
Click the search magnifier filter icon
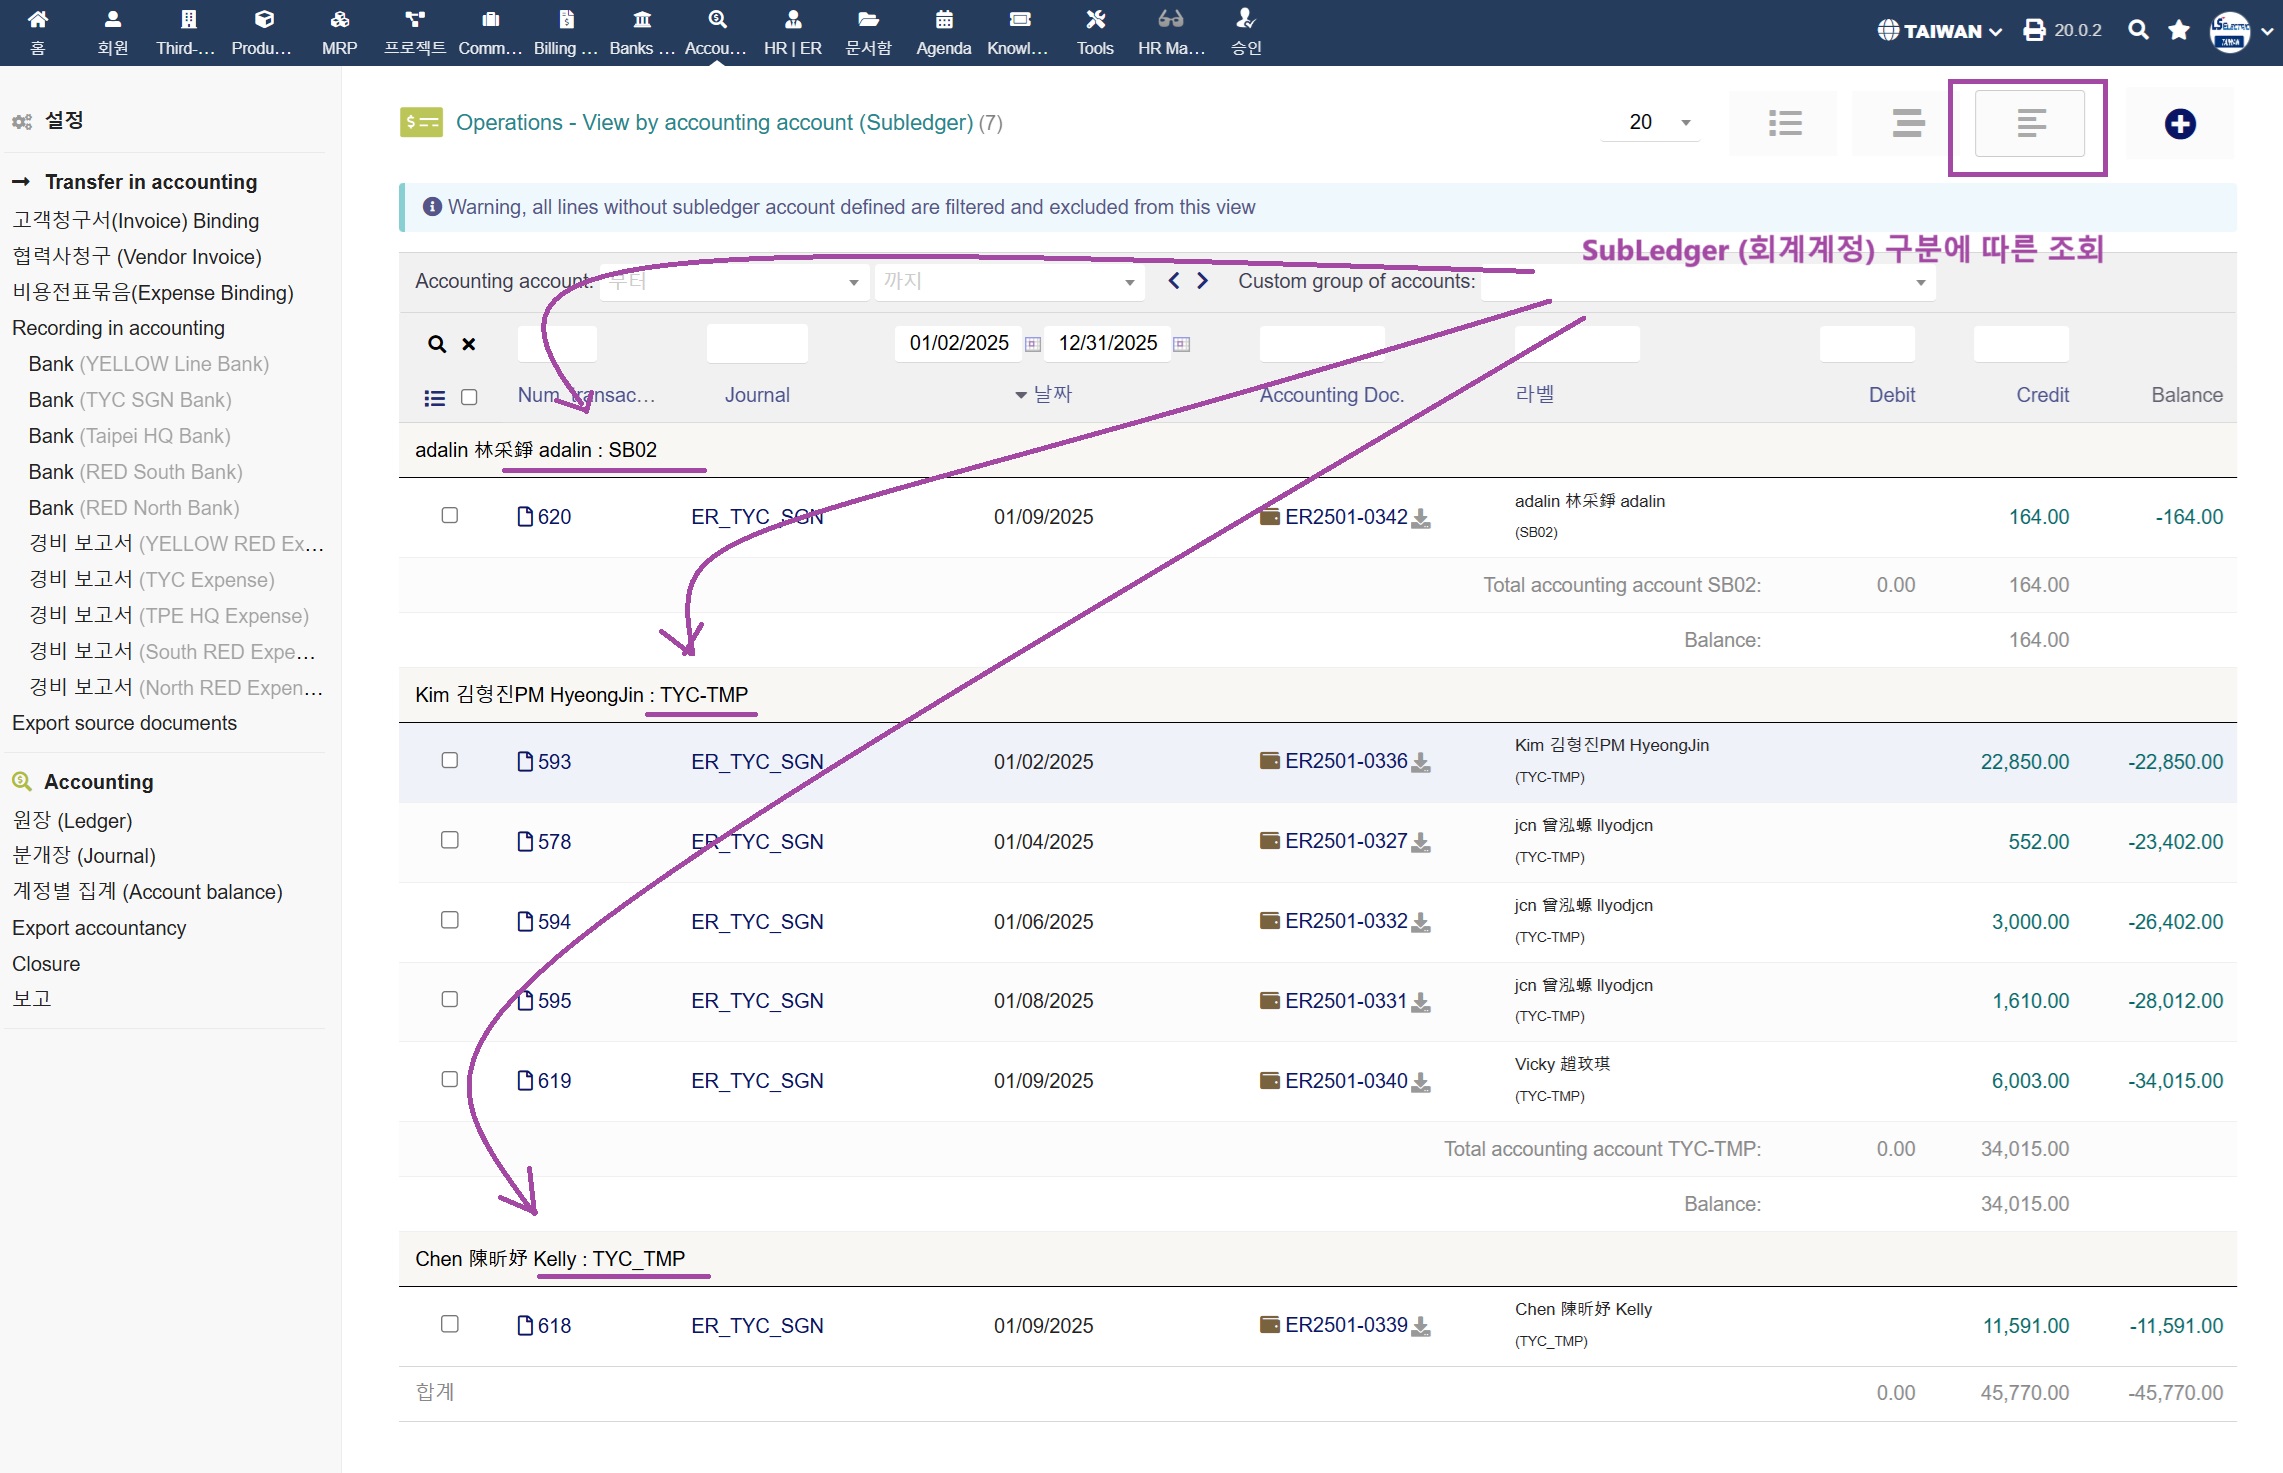[x=437, y=344]
